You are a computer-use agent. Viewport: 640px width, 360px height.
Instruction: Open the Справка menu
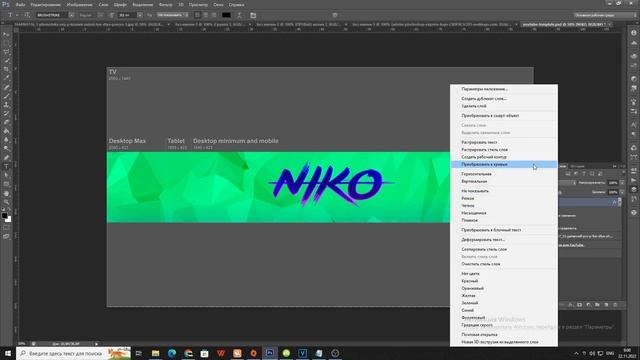click(236, 4)
